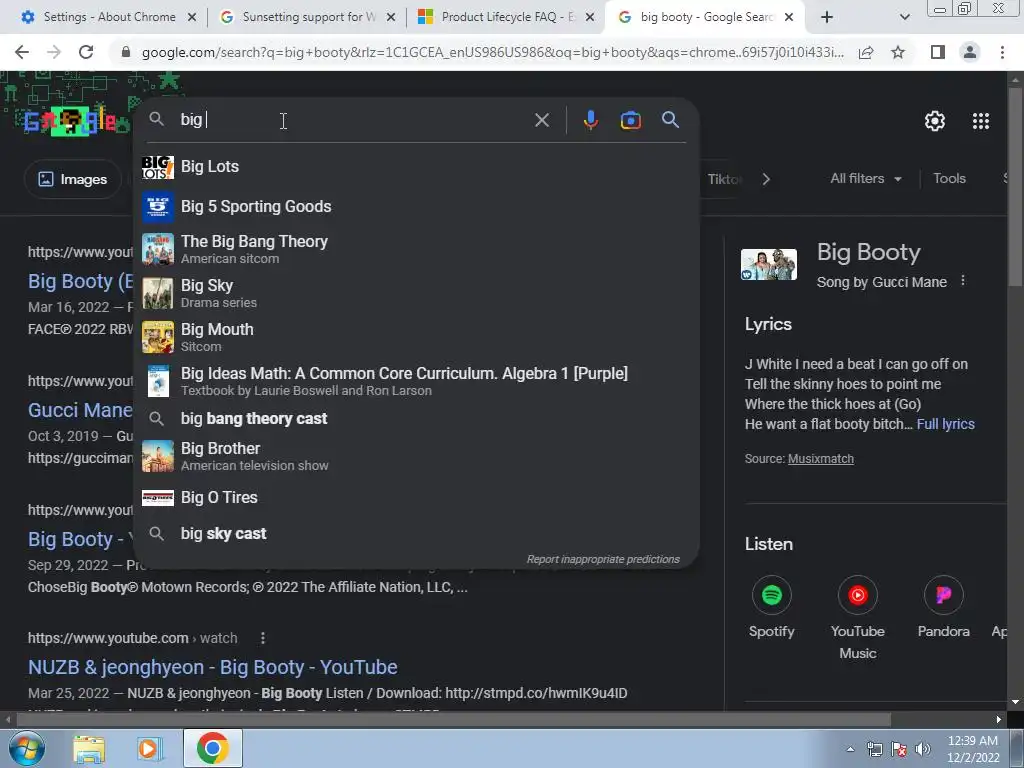Close the Product Lifecycle FAQ tab
This screenshot has height=768, width=1024.
point(590,18)
